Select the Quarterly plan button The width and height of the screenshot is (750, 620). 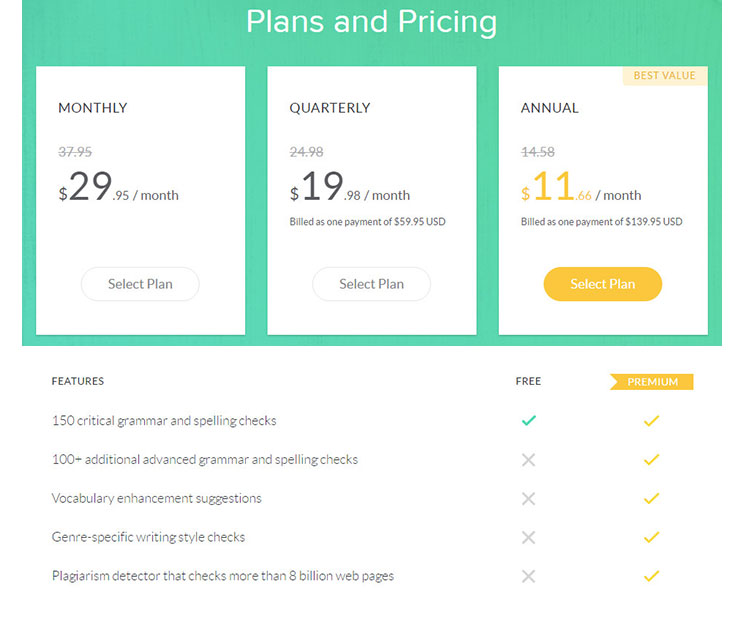(371, 284)
